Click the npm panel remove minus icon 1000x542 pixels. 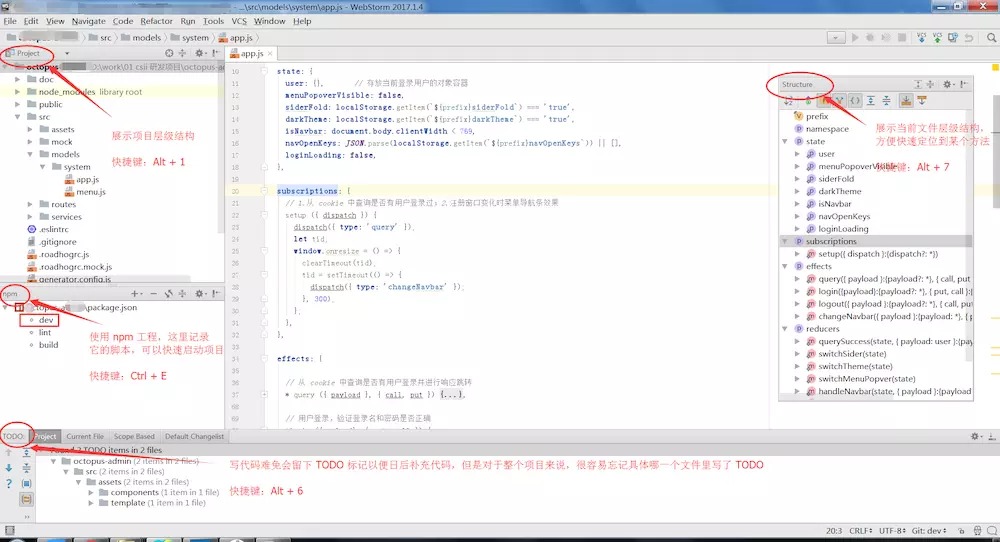click(x=153, y=293)
